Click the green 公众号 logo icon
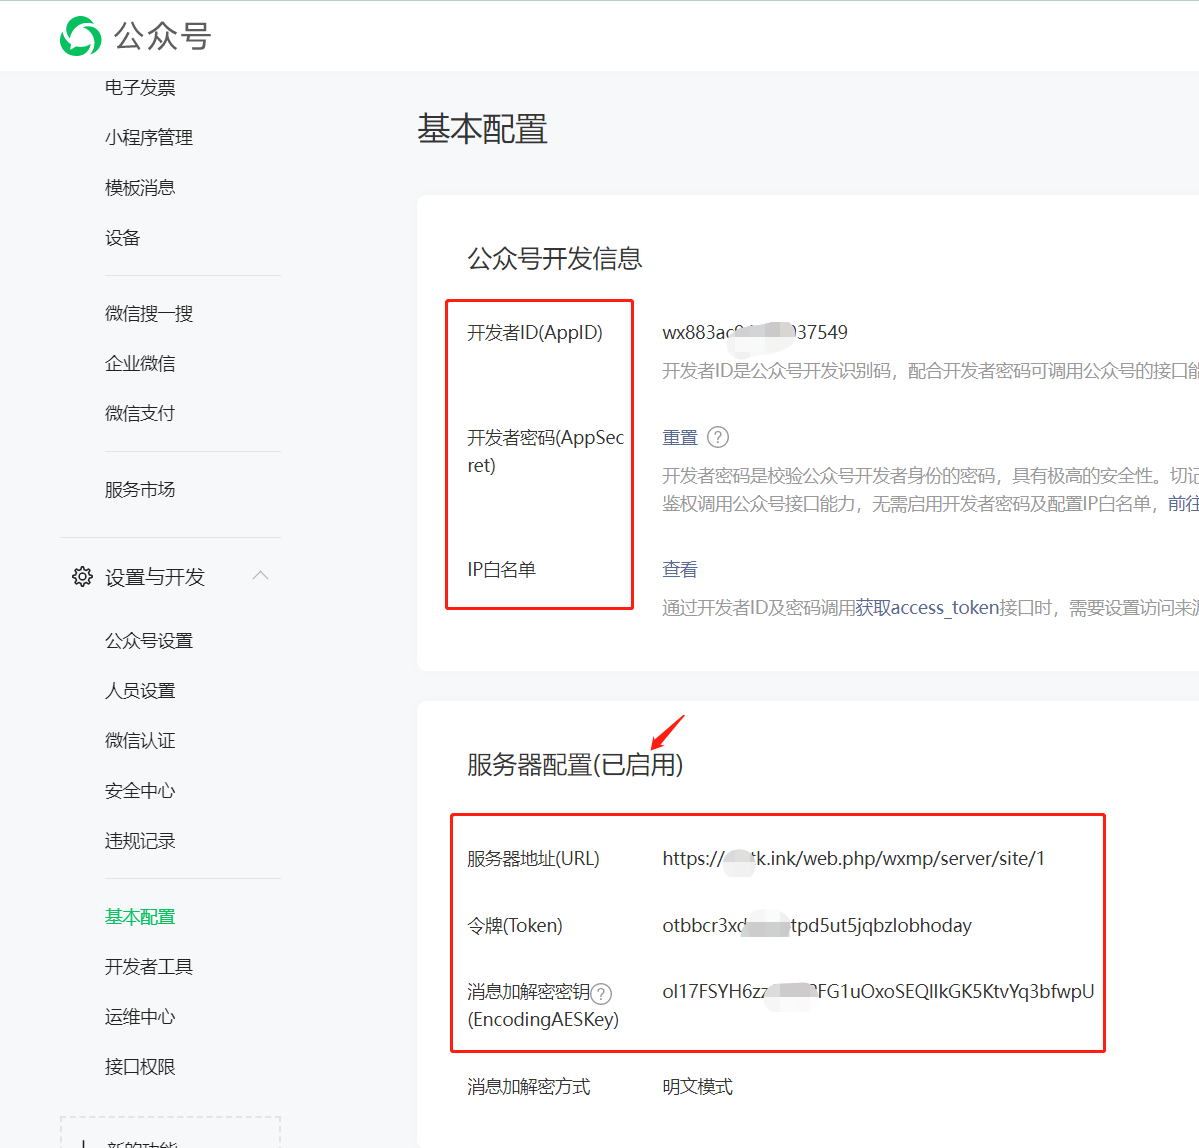This screenshot has height=1148, width=1199. click(x=80, y=36)
